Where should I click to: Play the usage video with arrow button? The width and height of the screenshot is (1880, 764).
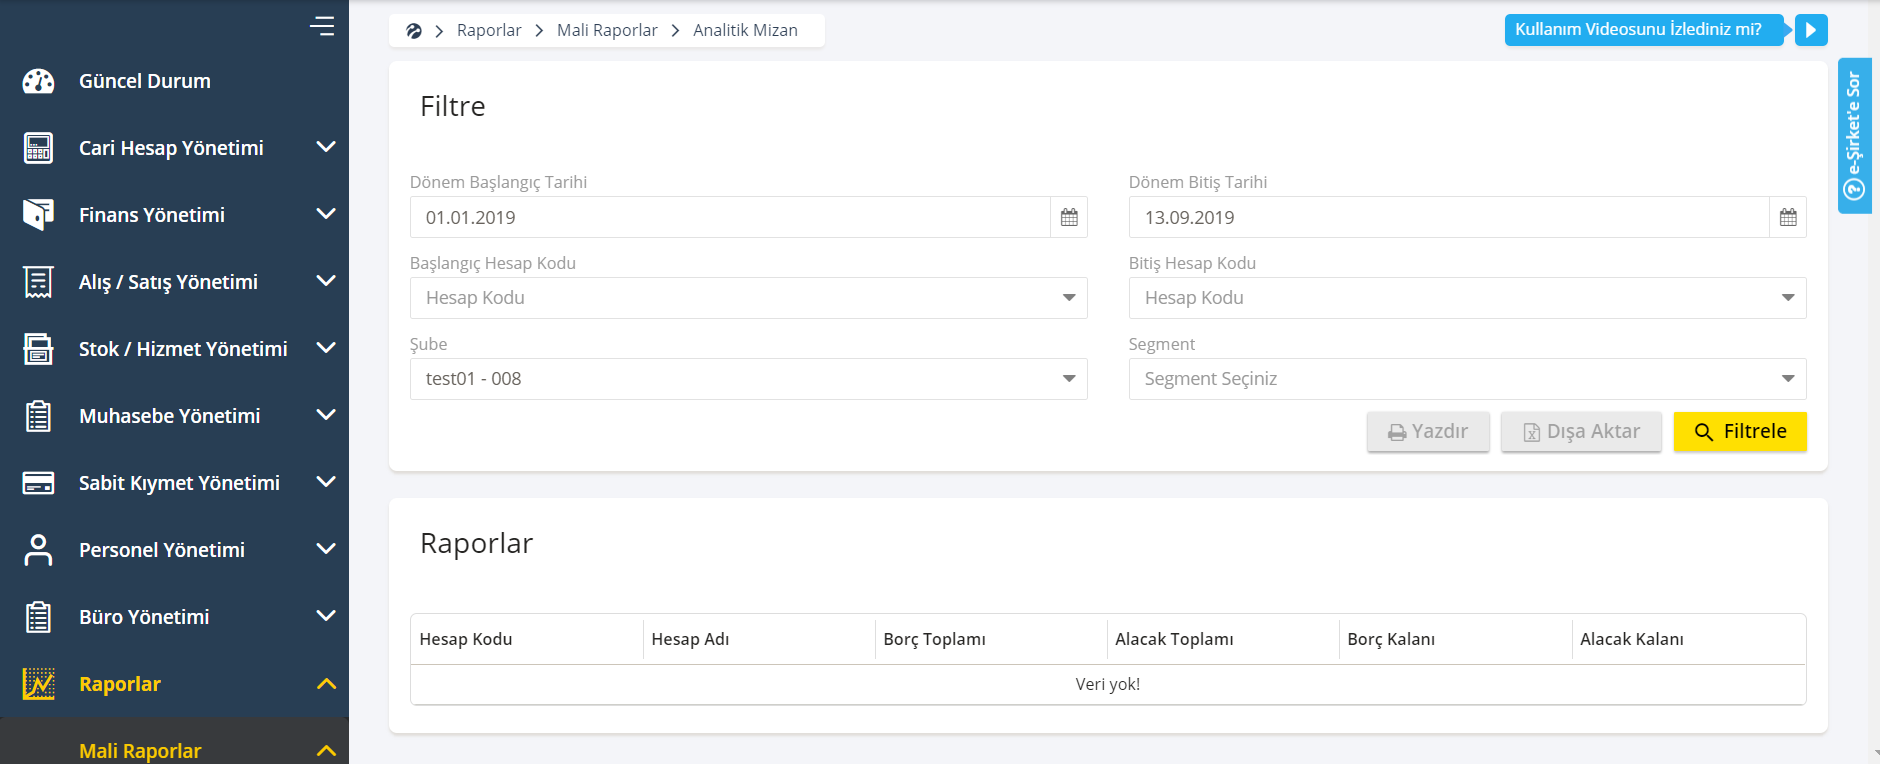click(1811, 30)
